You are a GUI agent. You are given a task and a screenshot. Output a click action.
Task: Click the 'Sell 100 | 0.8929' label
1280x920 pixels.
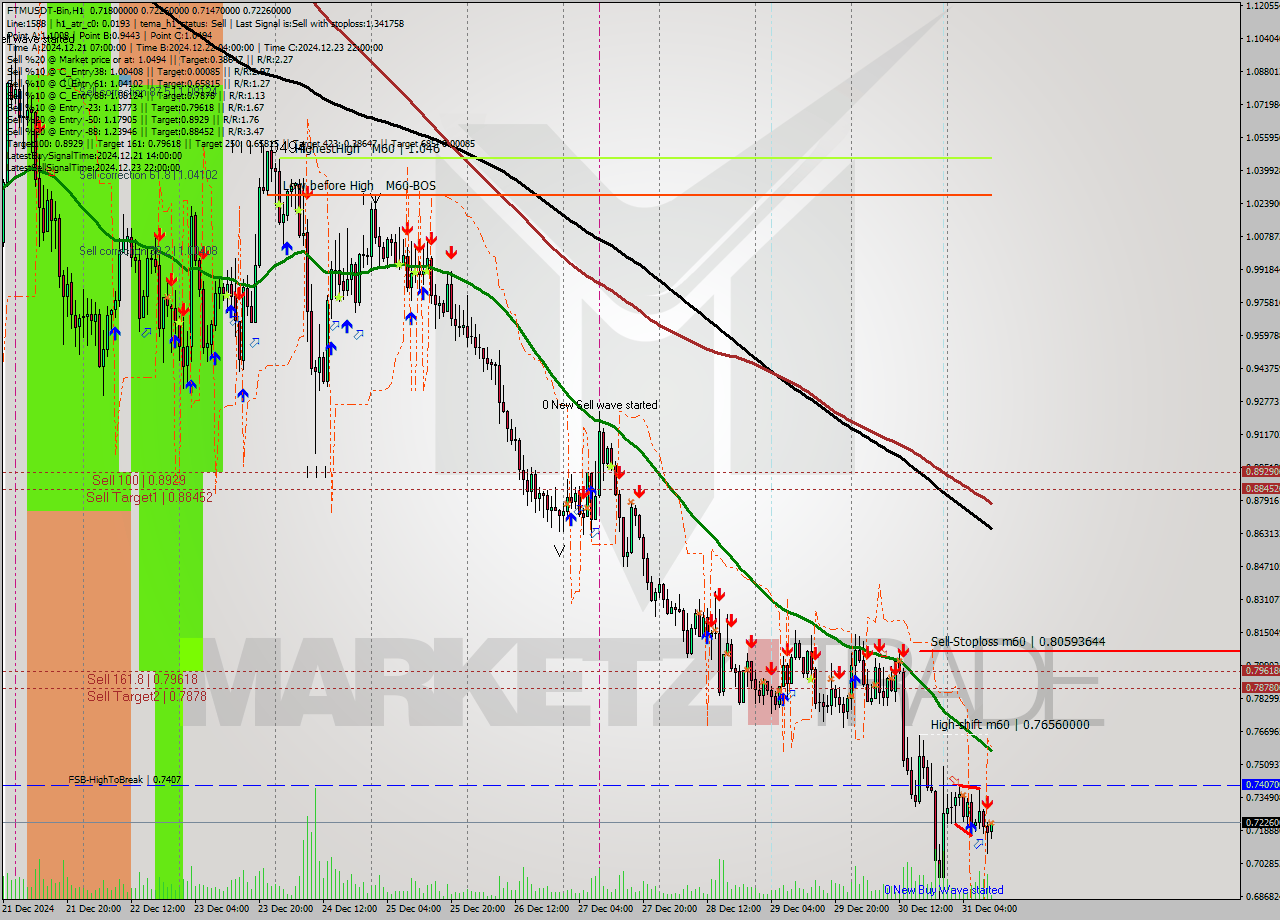(x=138, y=481)
